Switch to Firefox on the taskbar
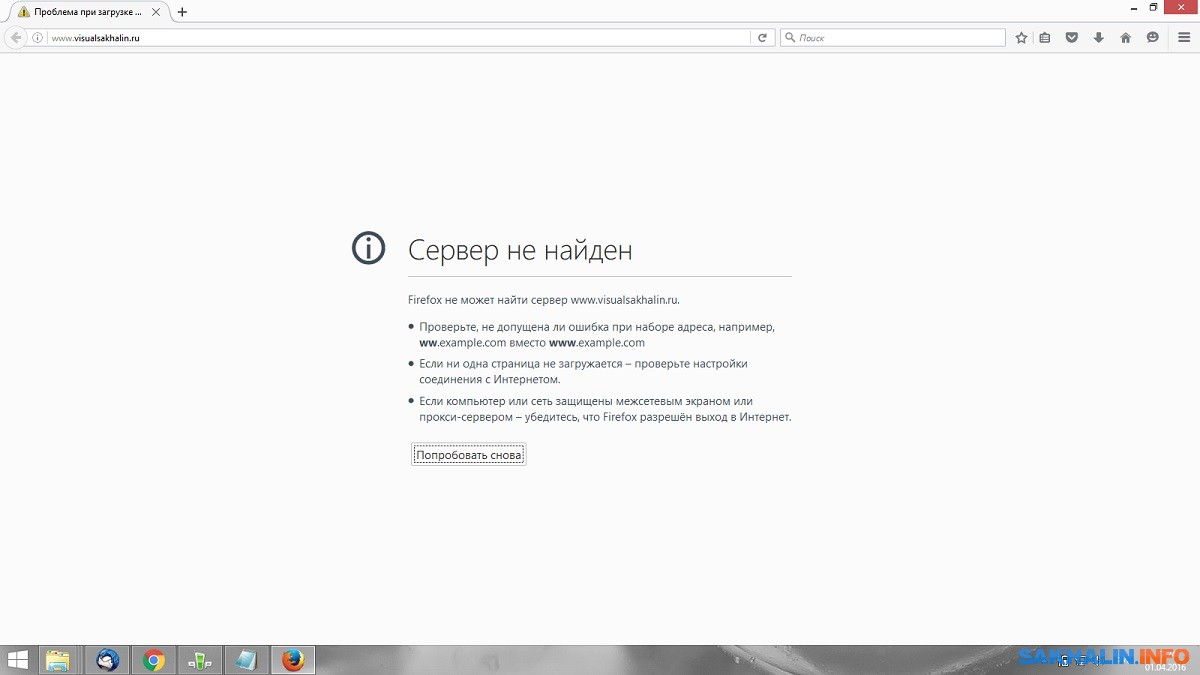Viewport: 1200px width, 675px height. [x=292, y=660]
